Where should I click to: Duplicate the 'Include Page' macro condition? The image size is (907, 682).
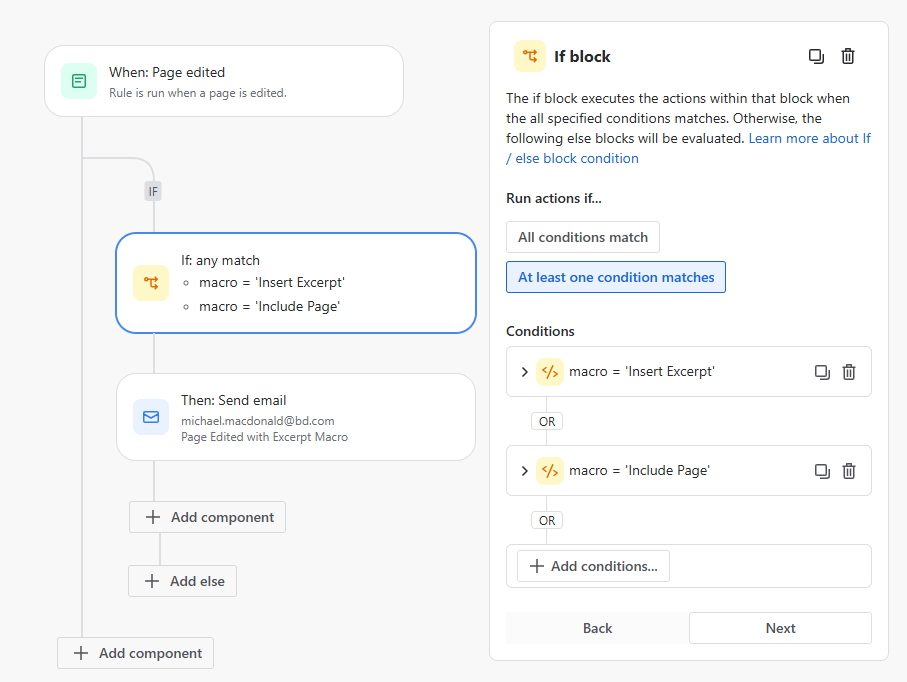[822, 471]
